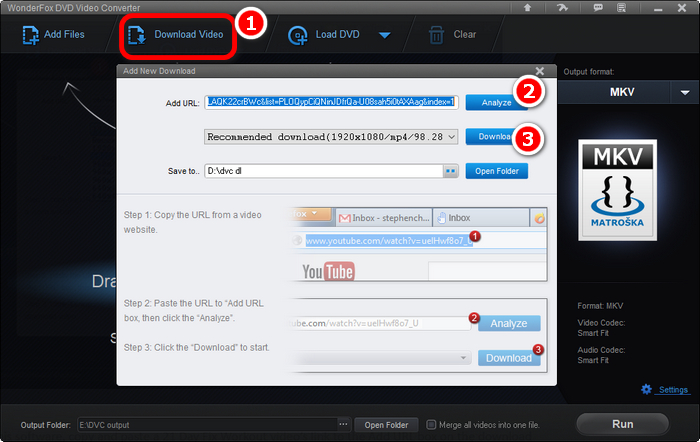
Task: Click the Clear trash button
Action: (x=453, y=35)
